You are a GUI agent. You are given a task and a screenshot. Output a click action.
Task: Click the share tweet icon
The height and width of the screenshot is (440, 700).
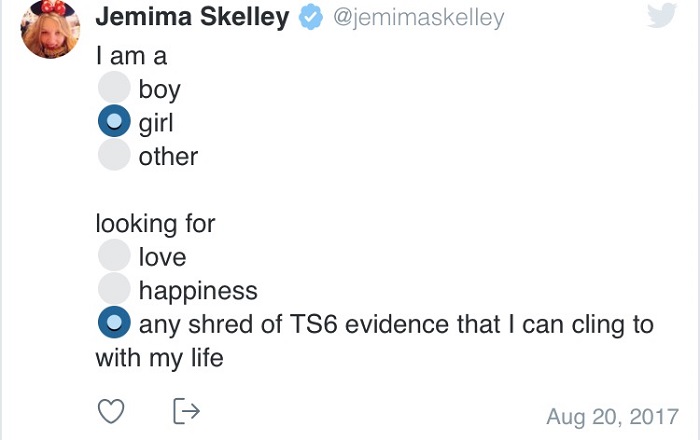tap(186, 410)
